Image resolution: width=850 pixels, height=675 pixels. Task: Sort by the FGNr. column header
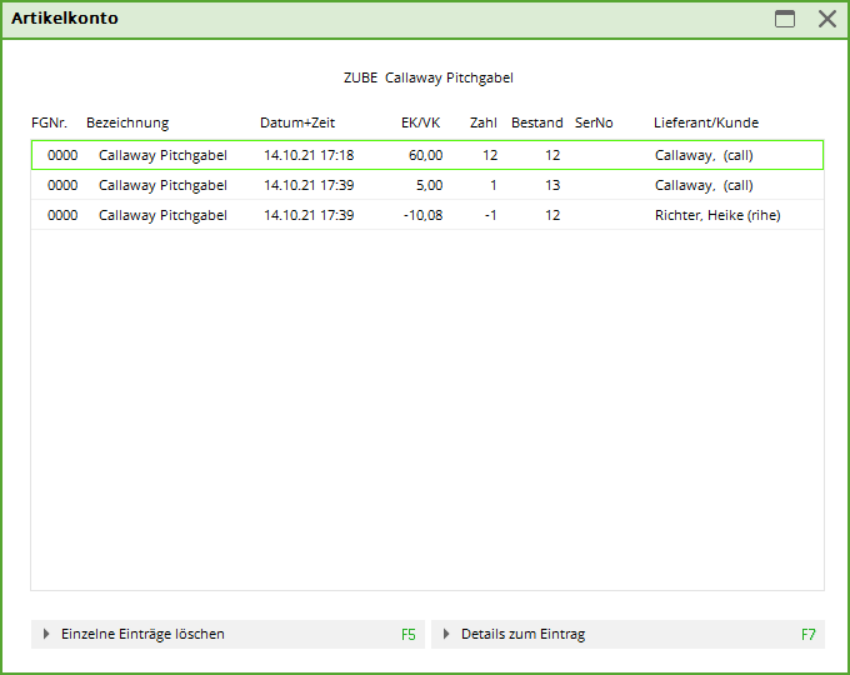click(49, 123)
